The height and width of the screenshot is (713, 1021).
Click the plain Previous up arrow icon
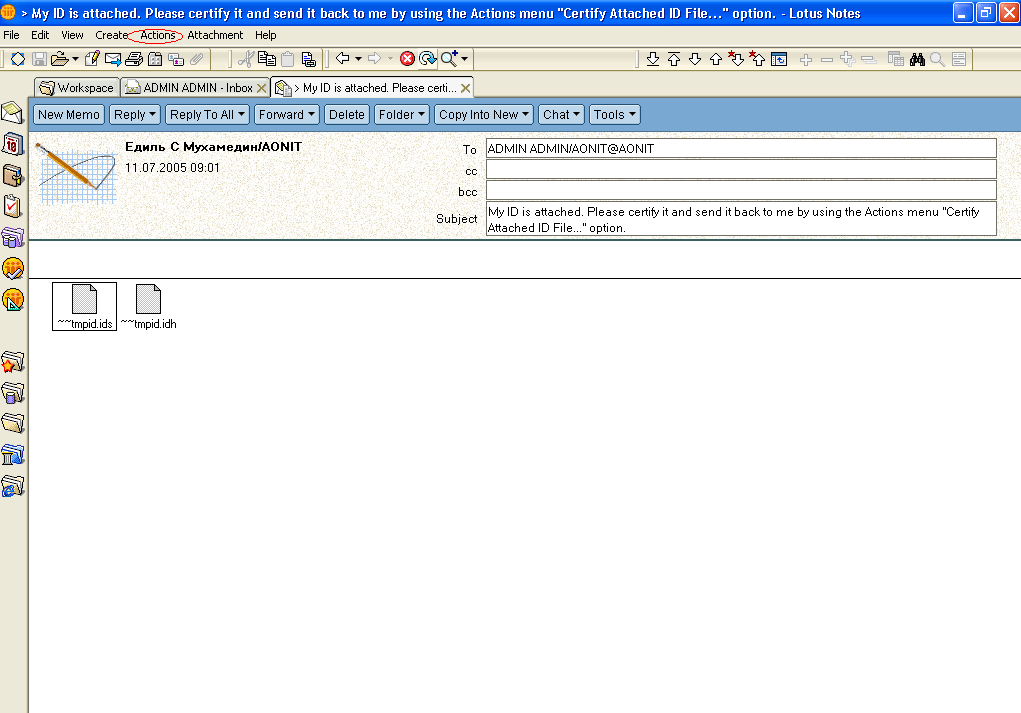tap(716, 59)
